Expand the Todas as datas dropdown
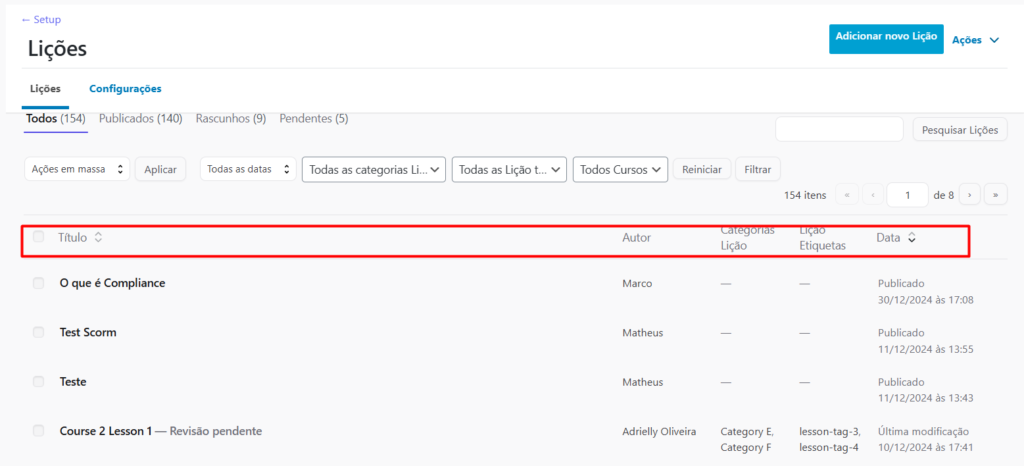1024x466 pixels. click(248, 170)
